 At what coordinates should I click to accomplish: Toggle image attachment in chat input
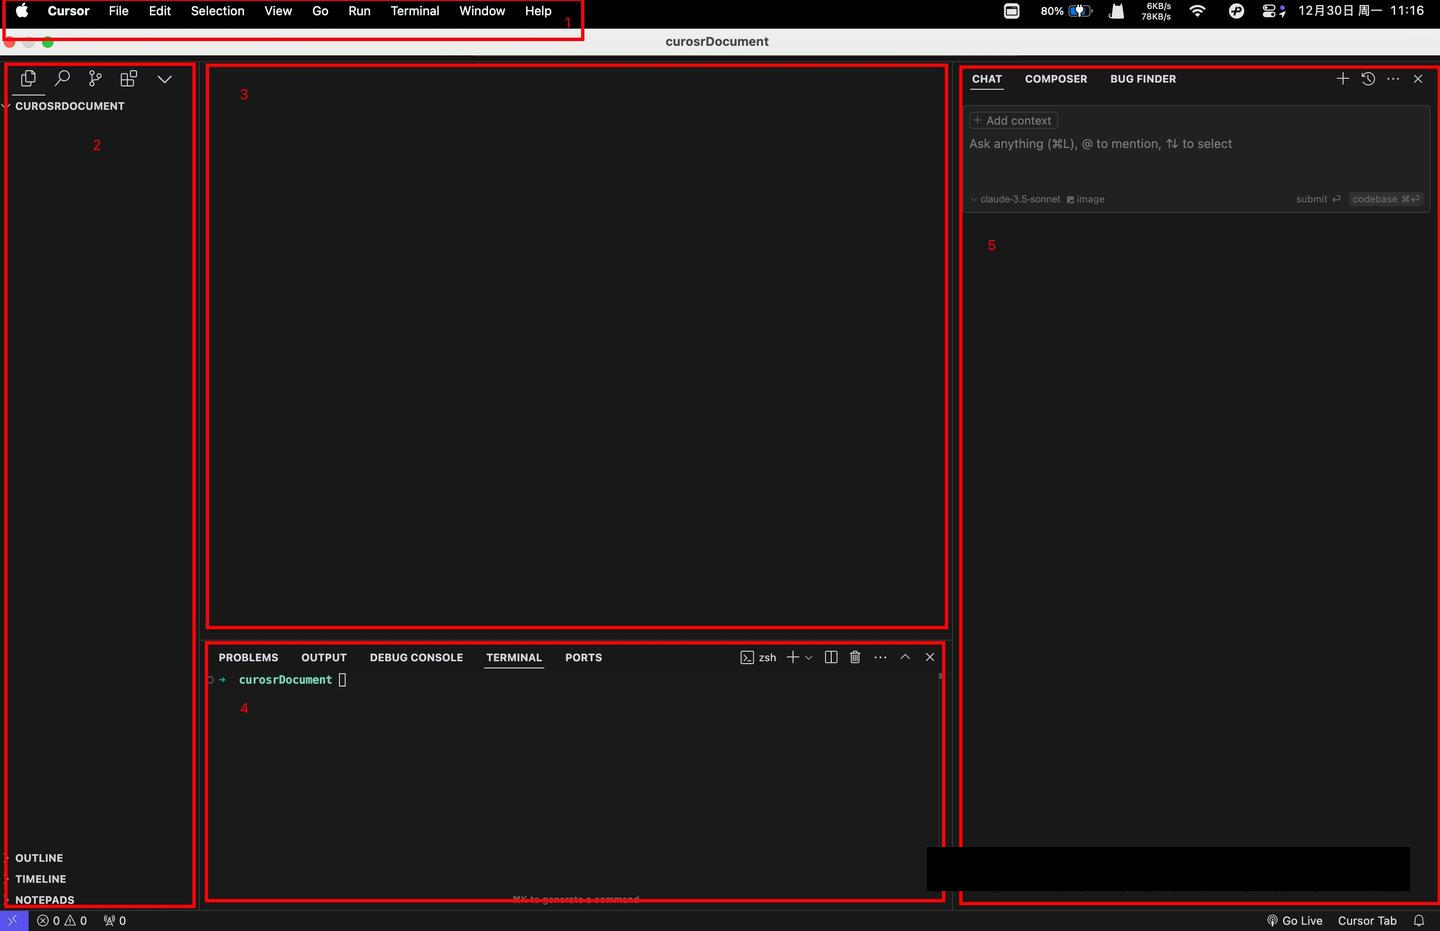coord(1085,199)
